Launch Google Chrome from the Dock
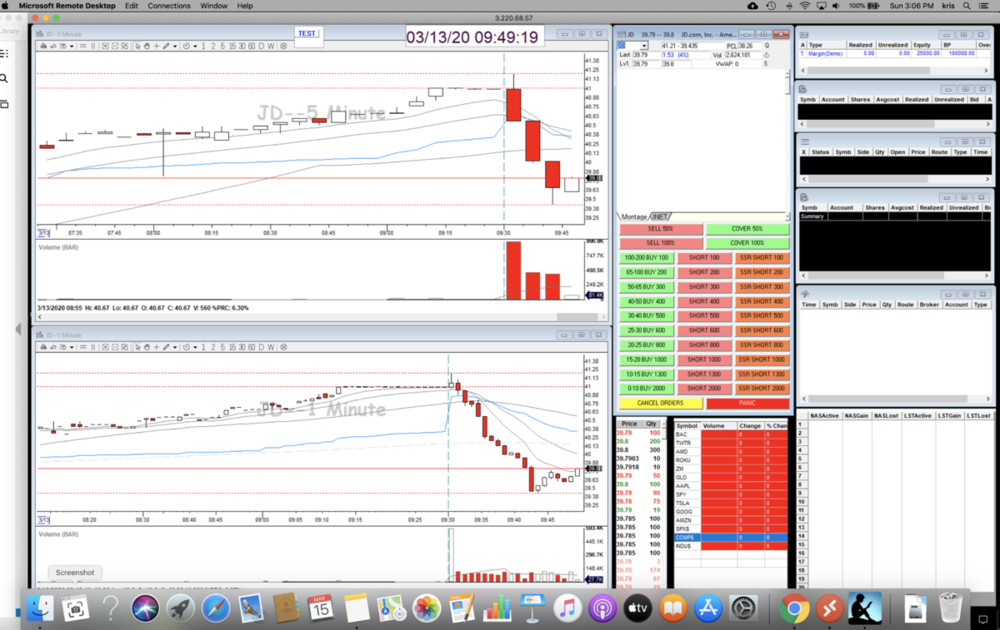Image resolution: width=1000 pixels, height=630 pixels. tap(795, 607)
